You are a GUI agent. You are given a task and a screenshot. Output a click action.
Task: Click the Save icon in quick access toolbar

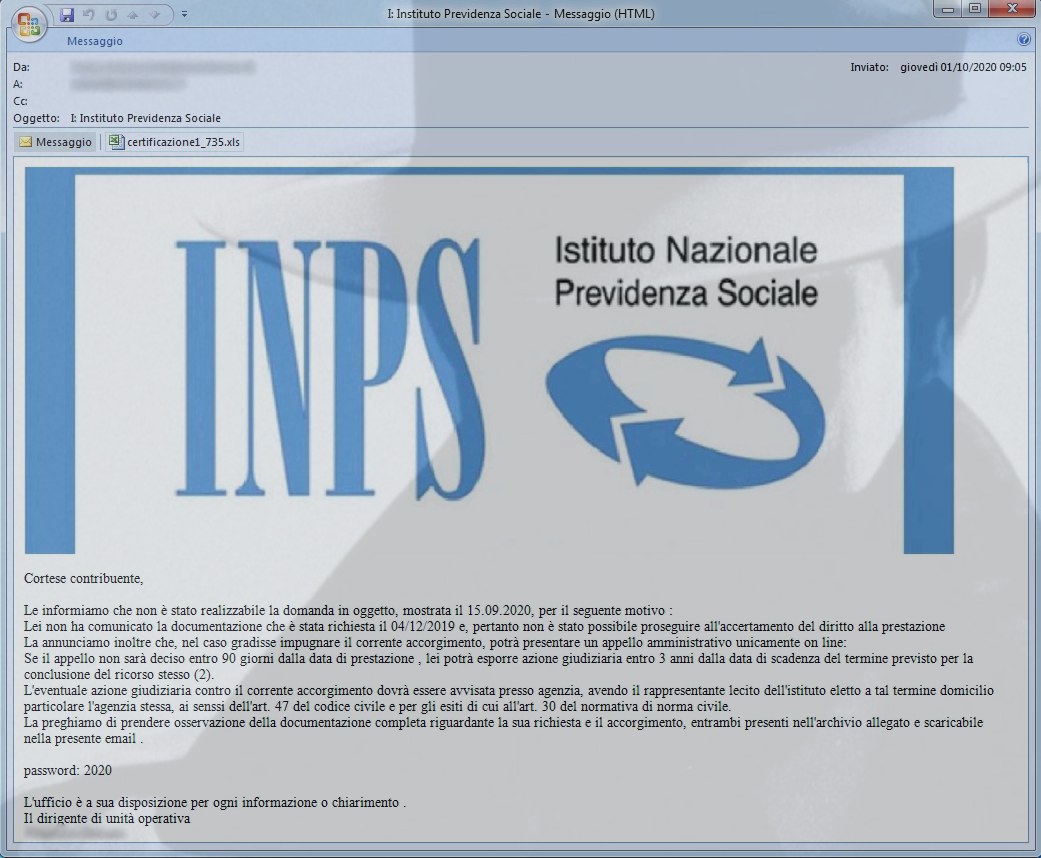(x=67, y=15)
